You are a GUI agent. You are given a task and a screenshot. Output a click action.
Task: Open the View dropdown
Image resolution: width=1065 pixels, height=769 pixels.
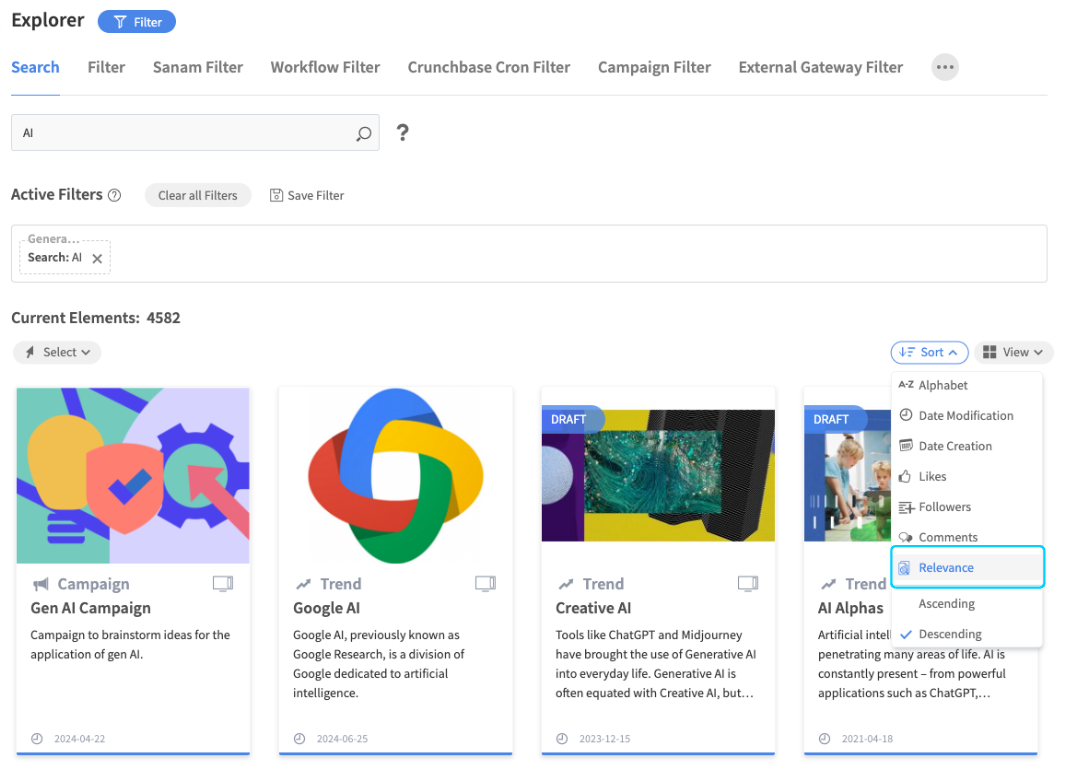point(1013,352)
